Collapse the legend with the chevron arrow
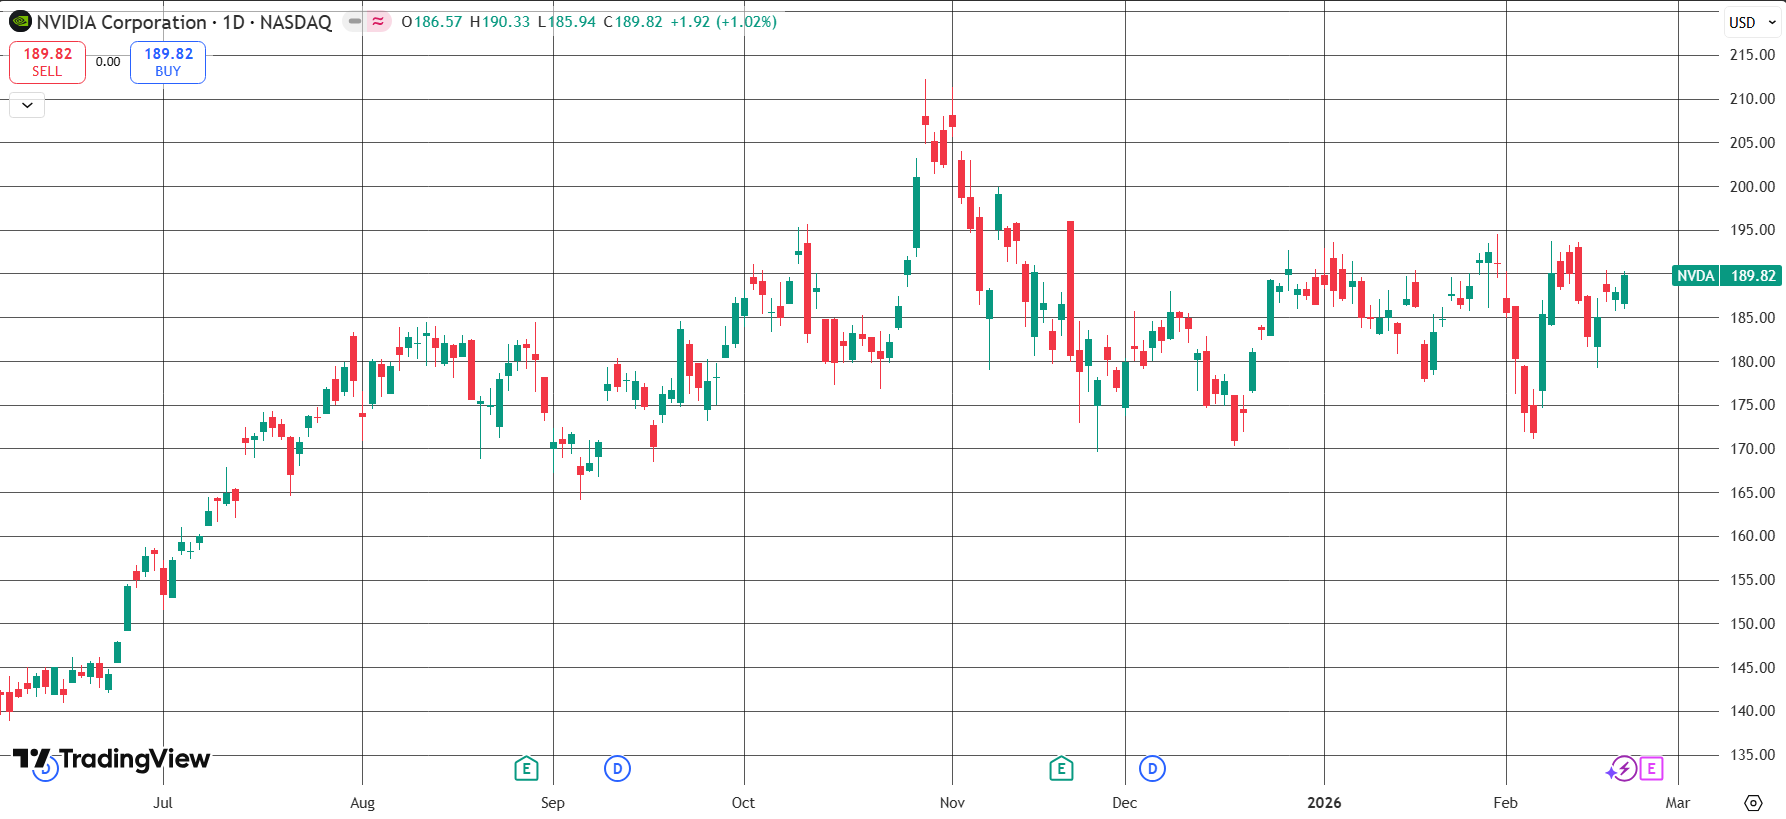 pyautogui.click(x=27, y=105)
